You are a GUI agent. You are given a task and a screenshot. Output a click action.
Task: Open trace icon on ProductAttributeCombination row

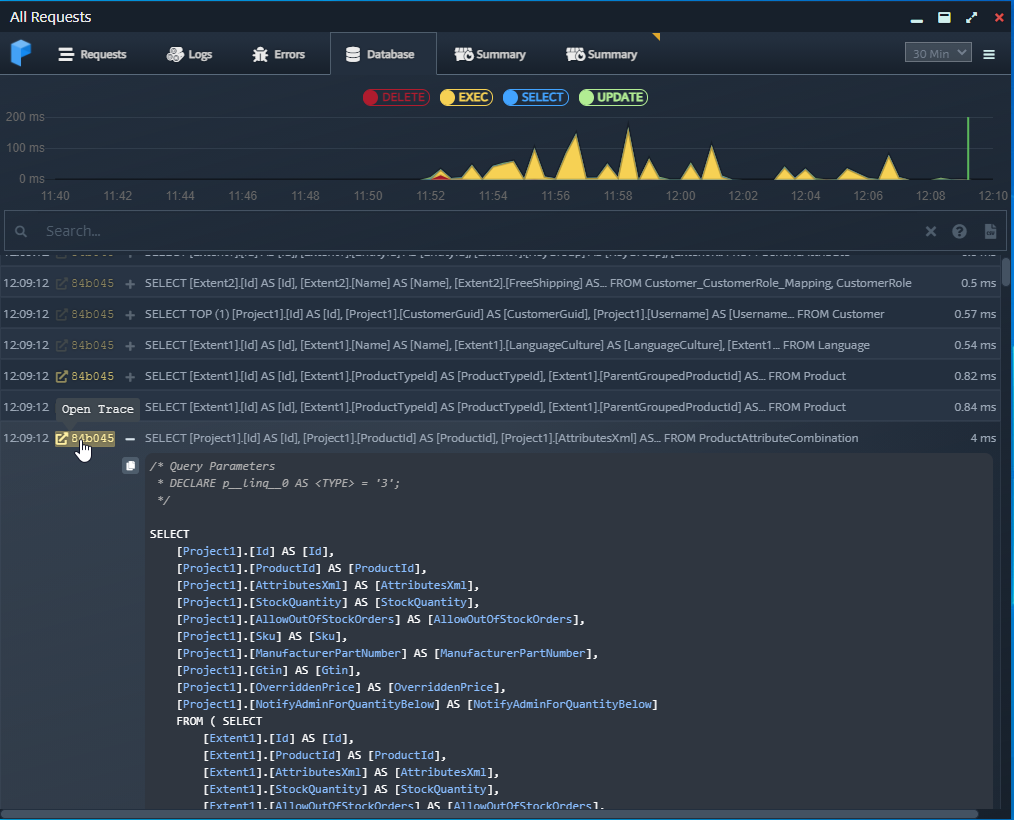click(61, 438)
